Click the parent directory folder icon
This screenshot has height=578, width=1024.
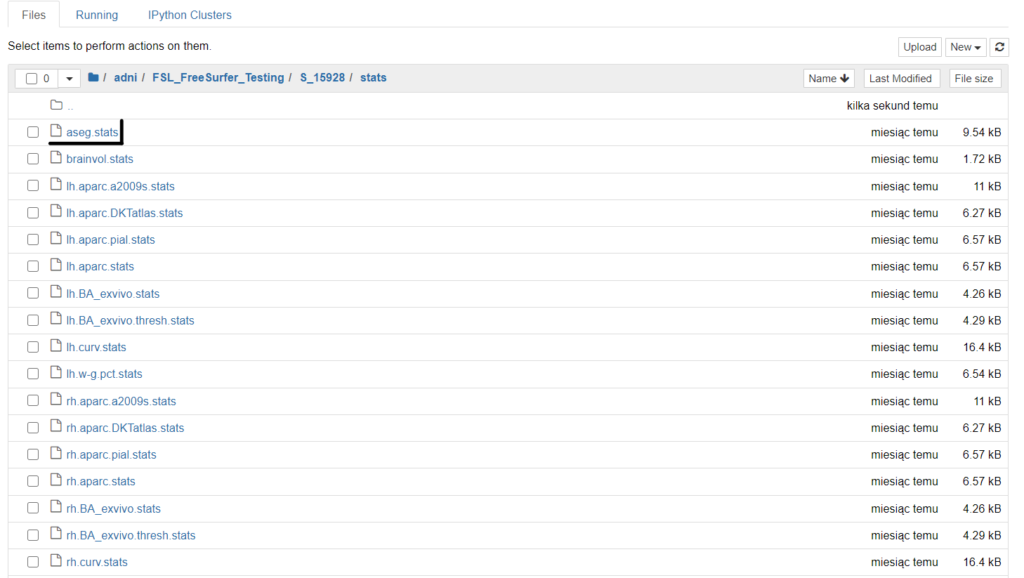(x=56, y=105)
